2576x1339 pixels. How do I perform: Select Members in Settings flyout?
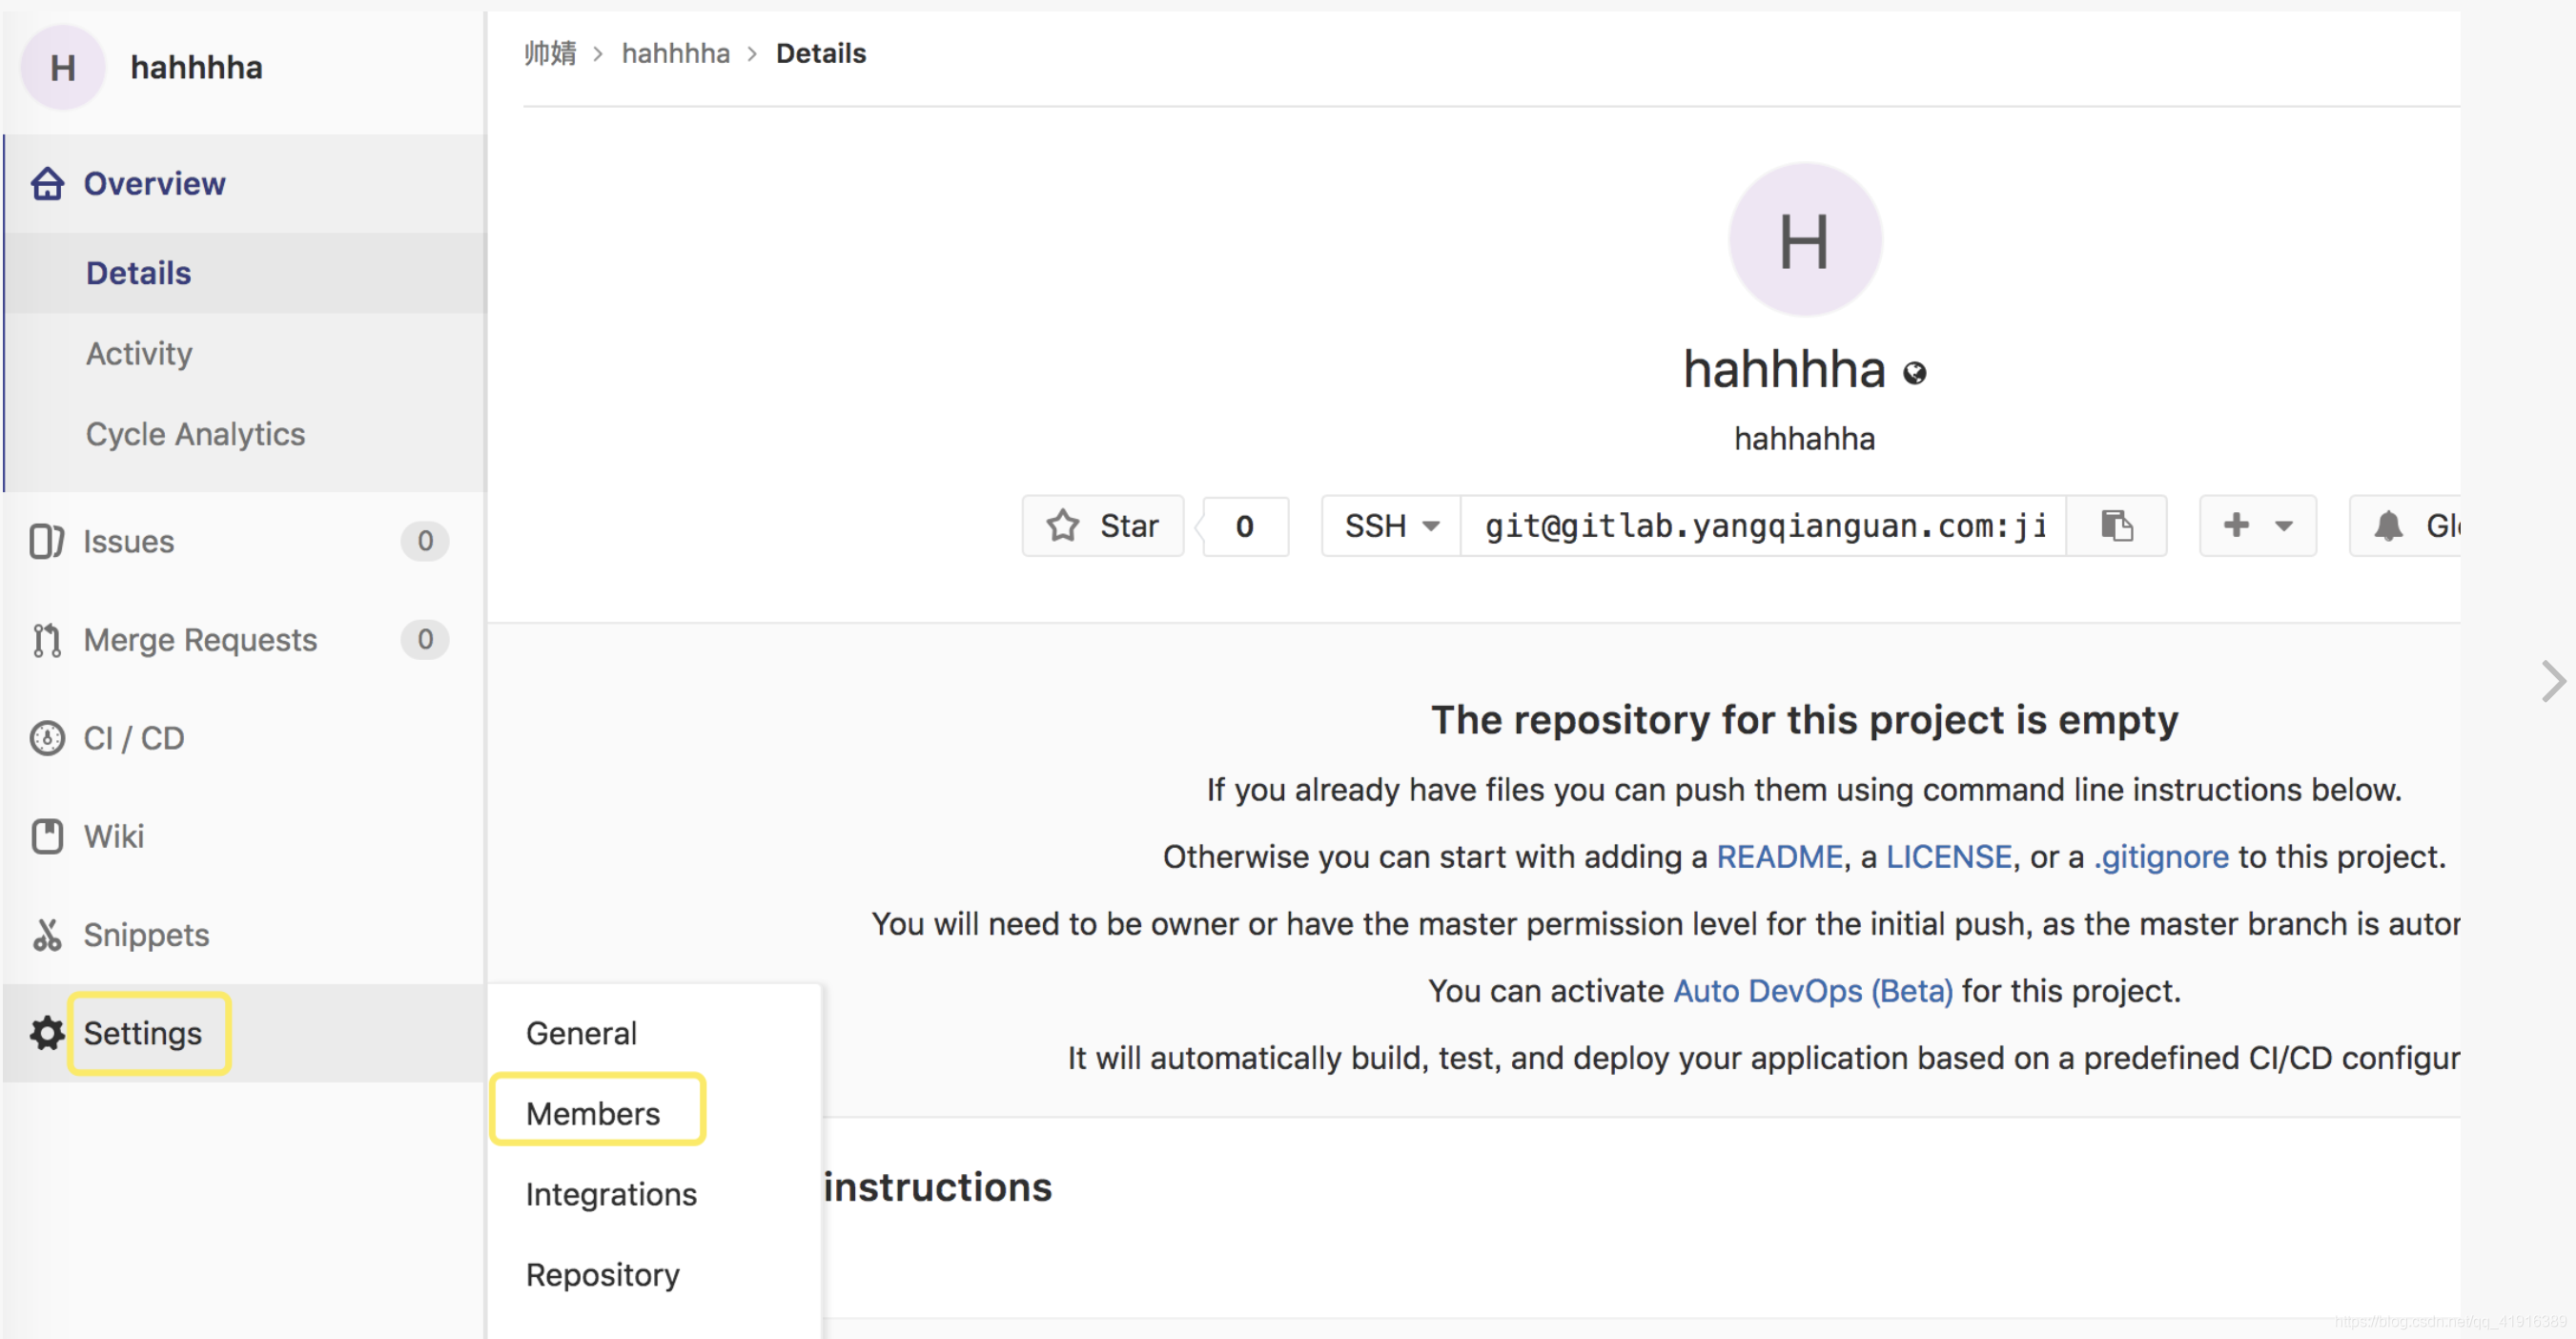[x=593, y=1113]
